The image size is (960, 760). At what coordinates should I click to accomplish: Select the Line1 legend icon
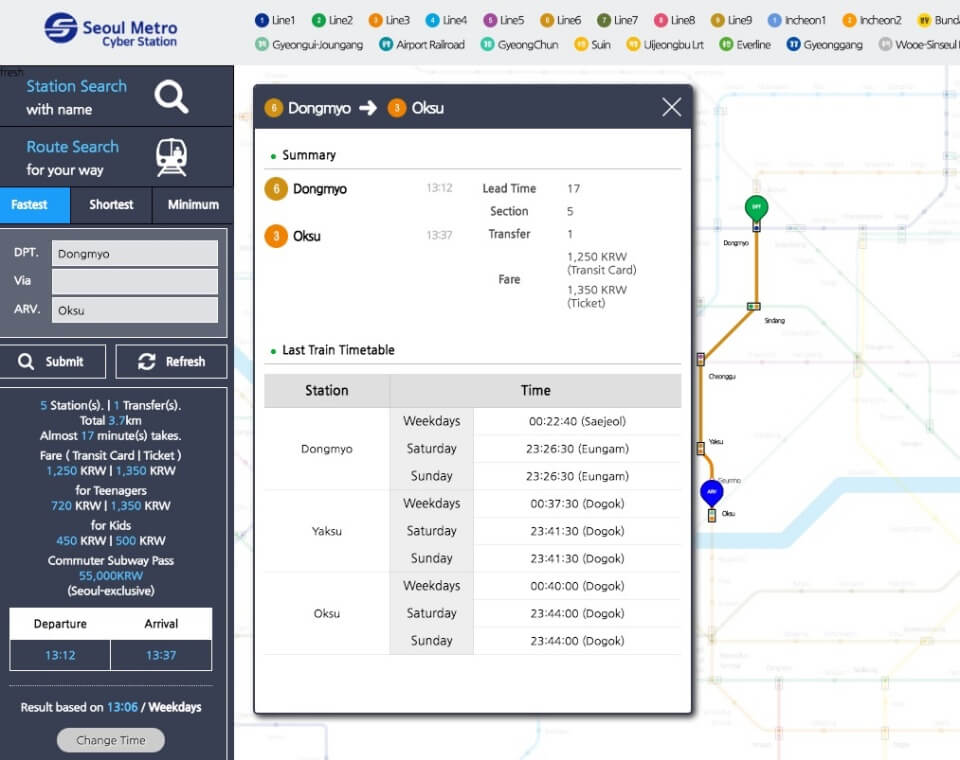point(262,20)
